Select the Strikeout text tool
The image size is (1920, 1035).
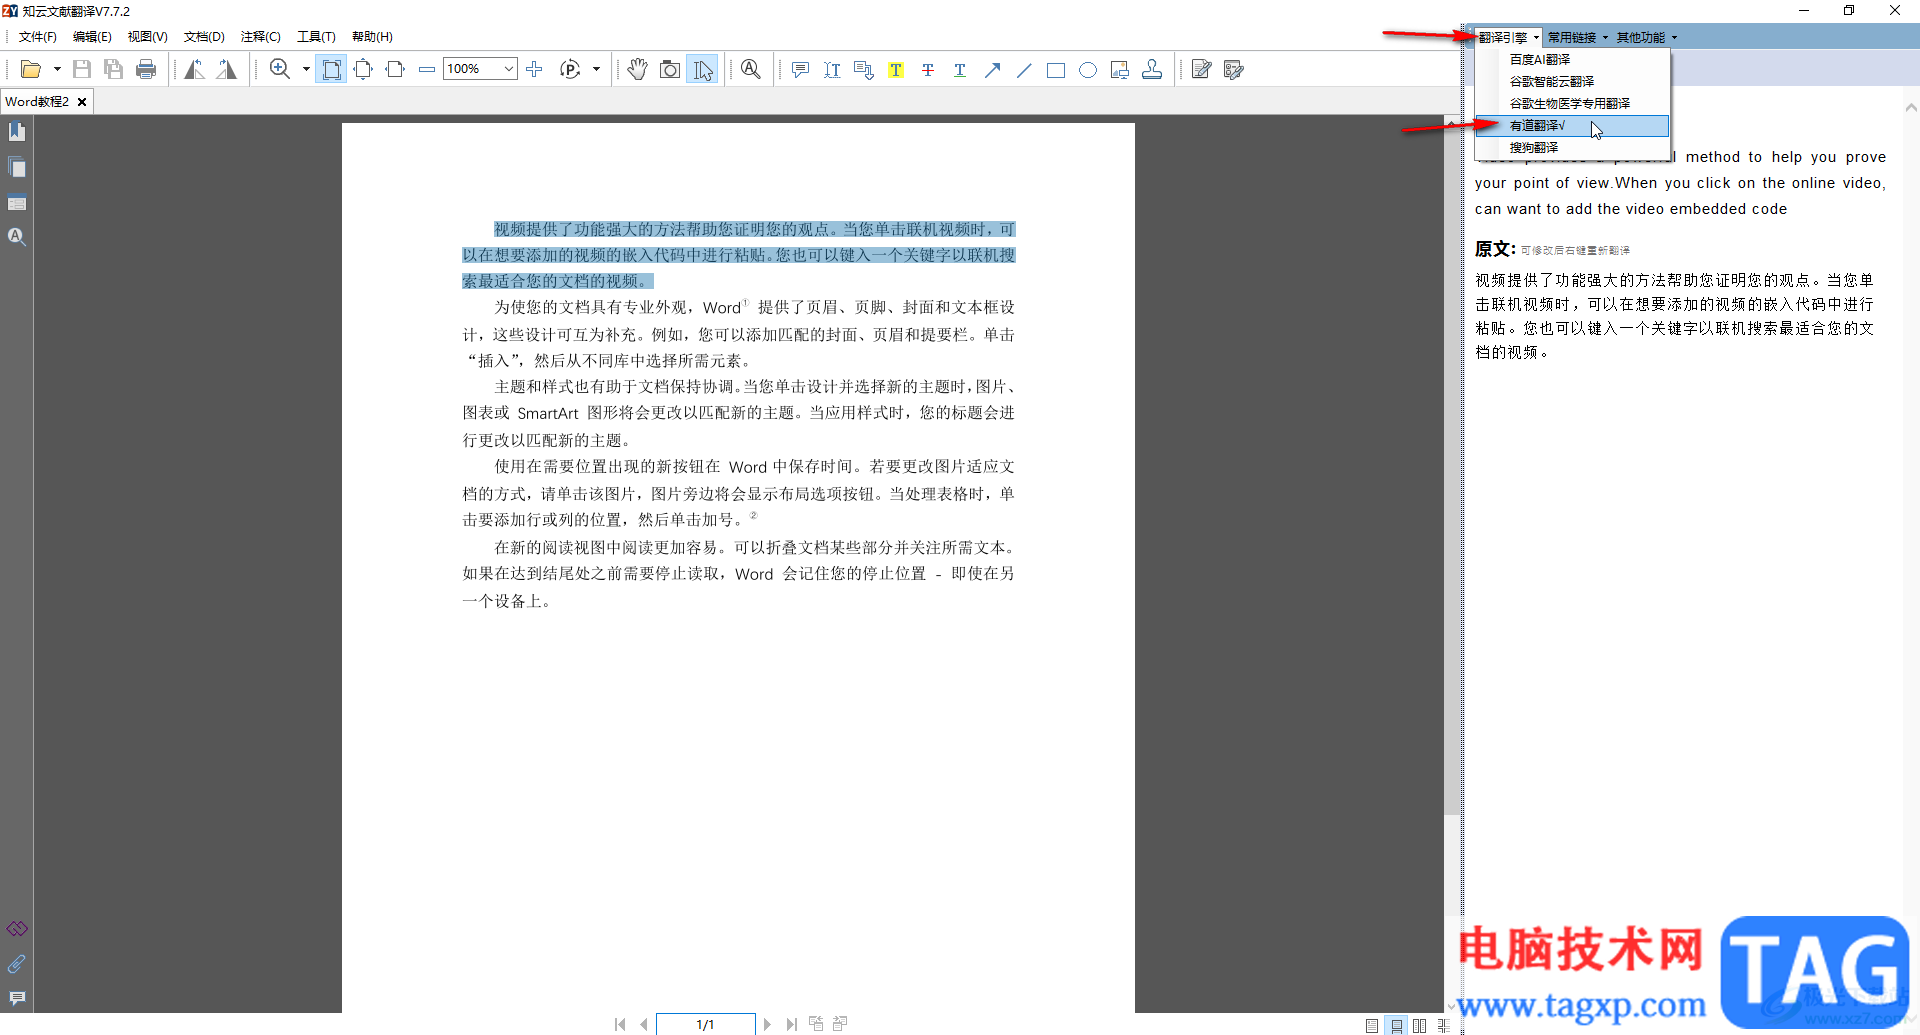(x=928, y=69)
